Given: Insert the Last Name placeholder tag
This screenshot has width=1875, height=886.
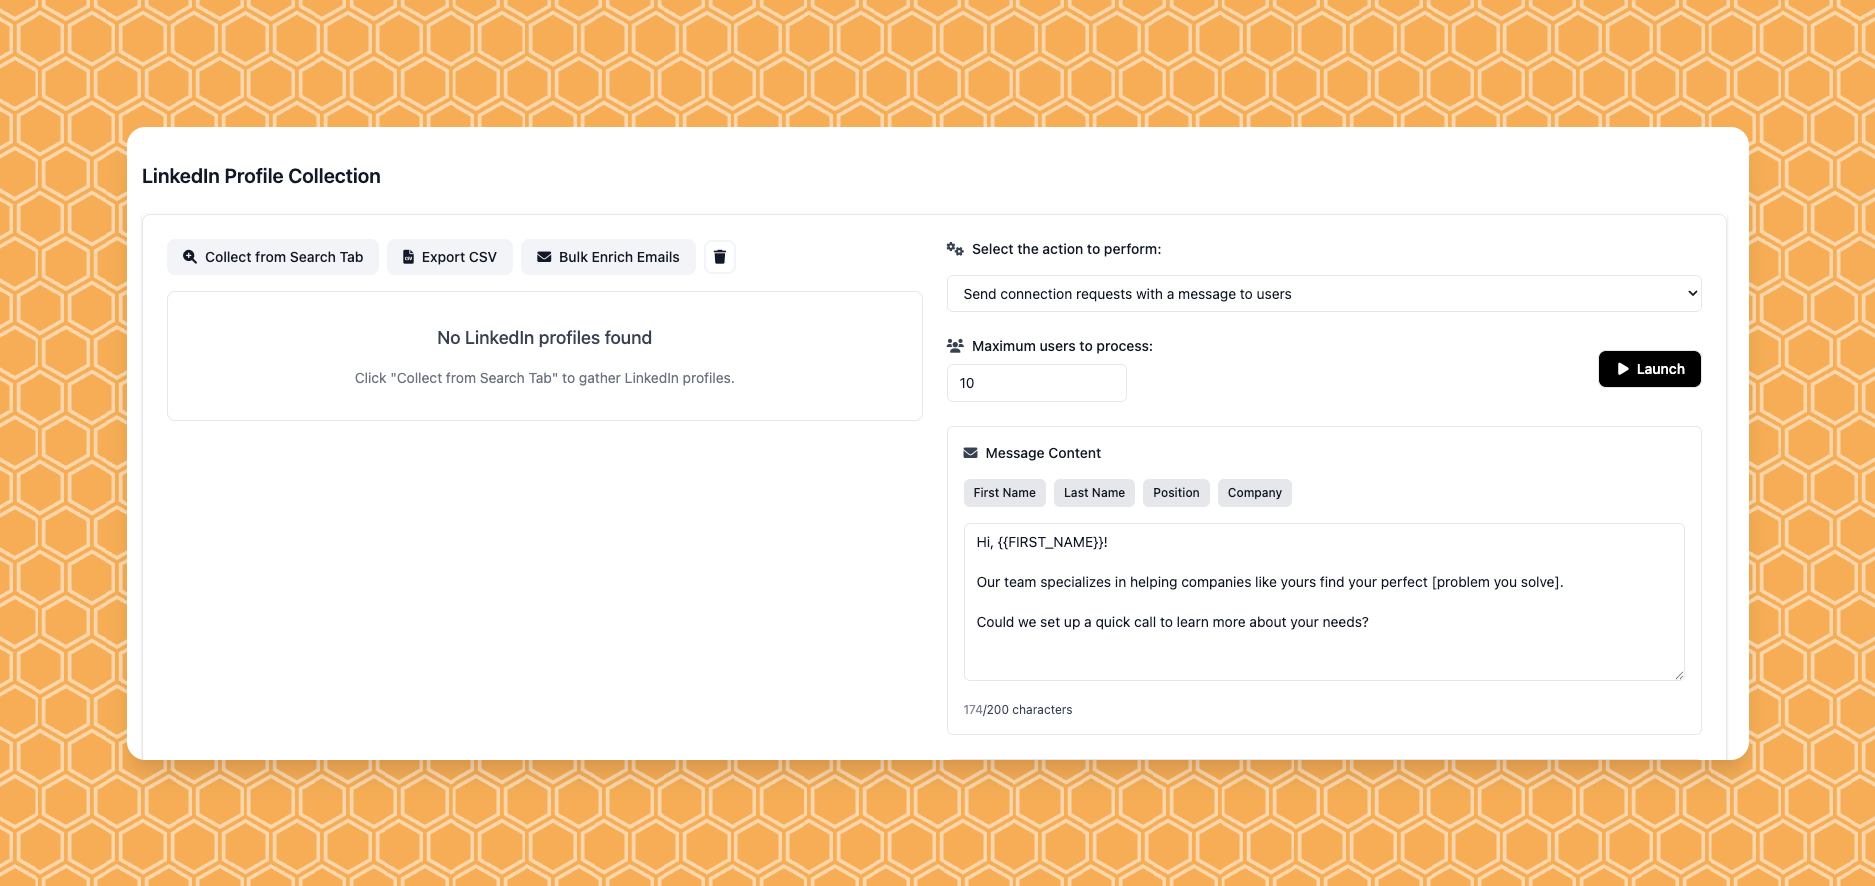Looking at the screenshot, I should [1094, 493].
